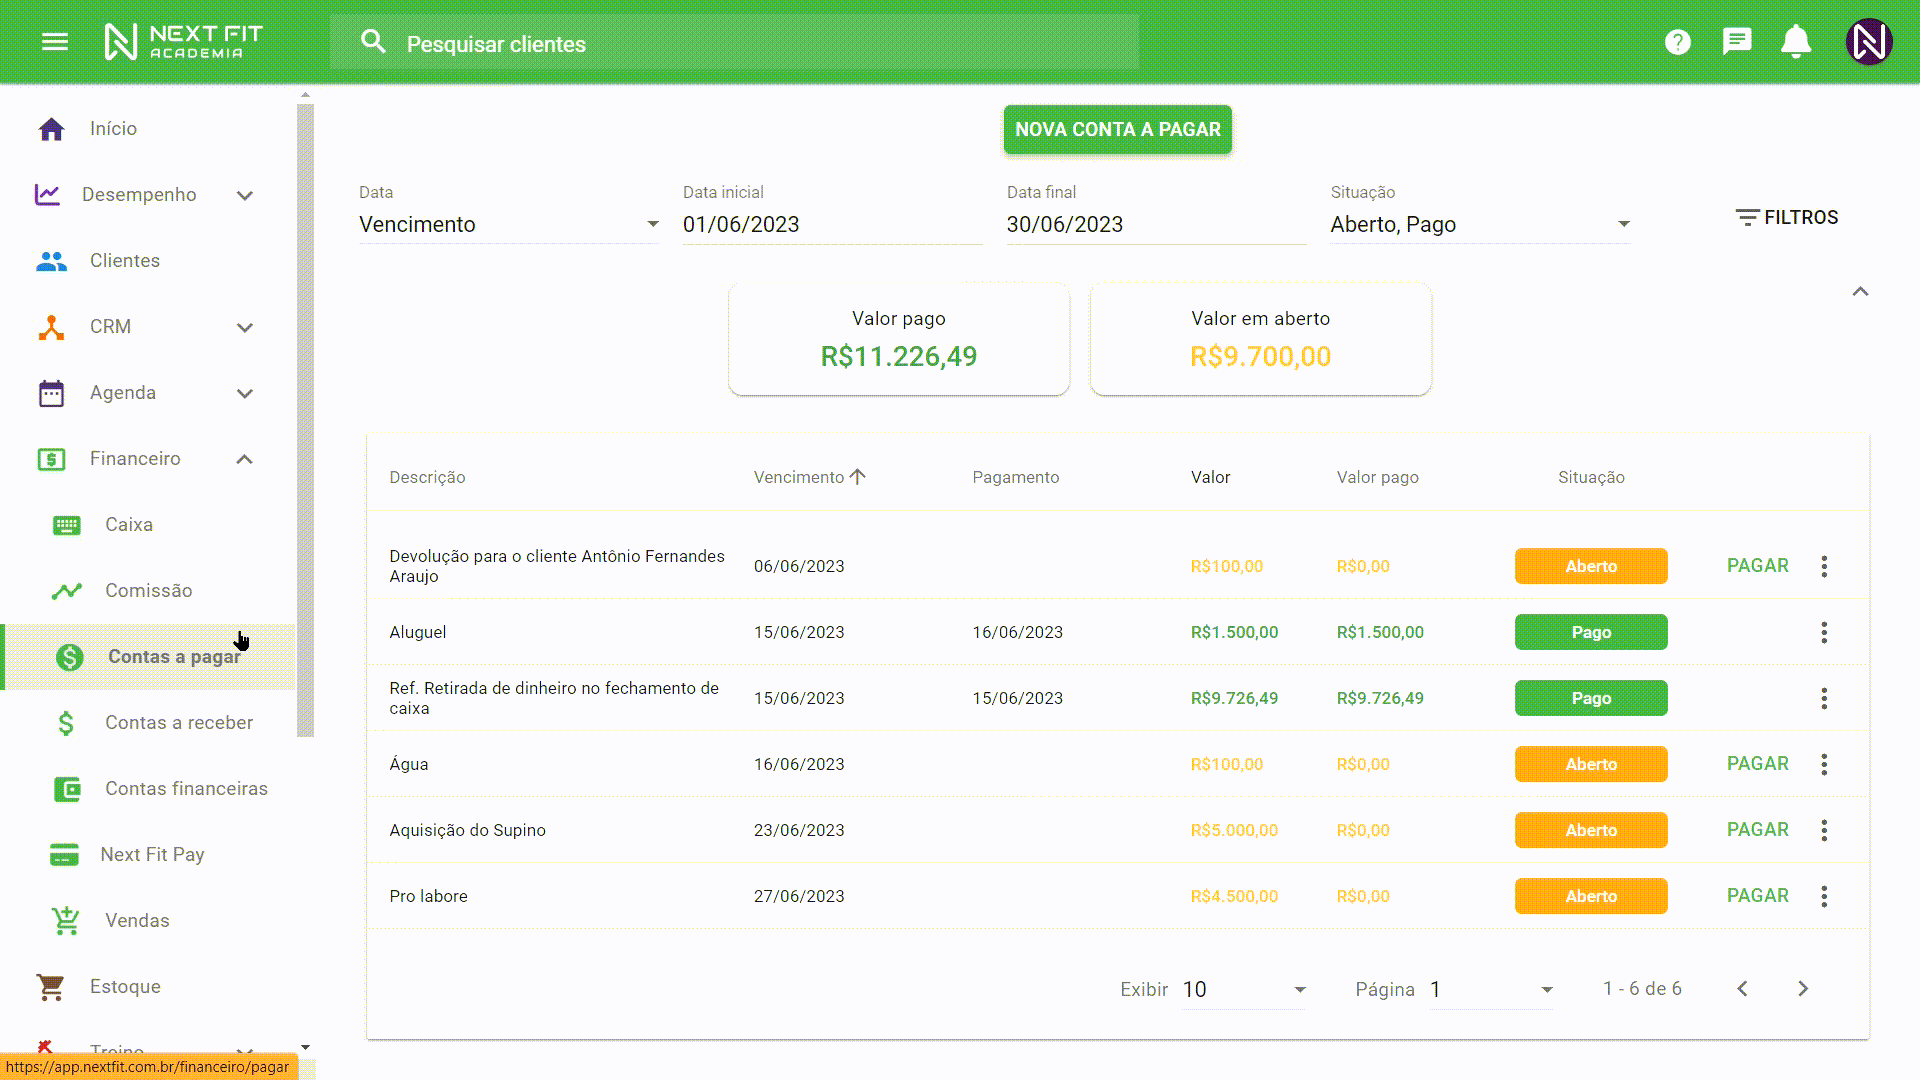Click NOVA CONTA A PAGAR button
This screenshot has width=1920, height=1080.
[1117, 130]
